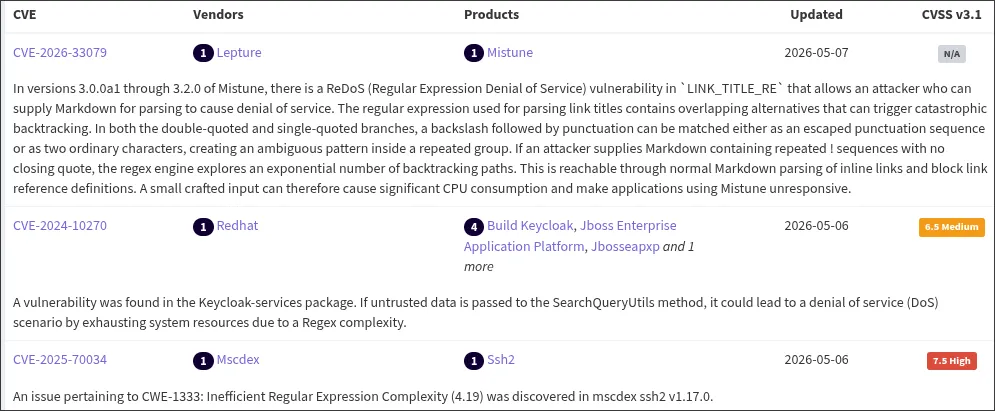Image resolution: width=995 pixels, height=411 pixels.
Task: Open the CVE-2025-70034 entry
Action: pyautogui.click(x=60, y=360)
